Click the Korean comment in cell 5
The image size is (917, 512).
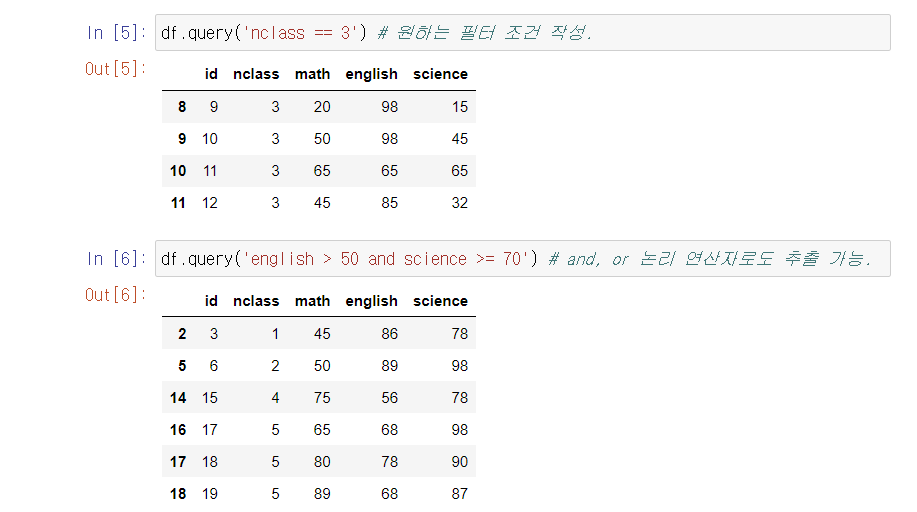click(x=485, y=33)
